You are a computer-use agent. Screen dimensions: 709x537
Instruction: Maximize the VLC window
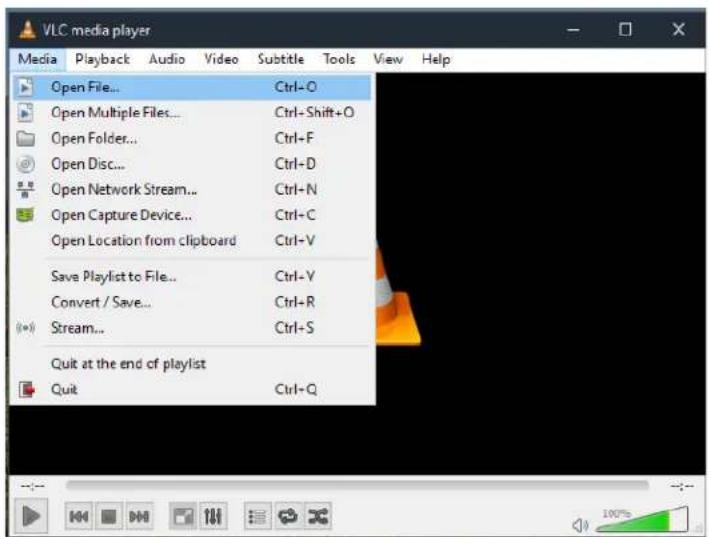point(625,30)
